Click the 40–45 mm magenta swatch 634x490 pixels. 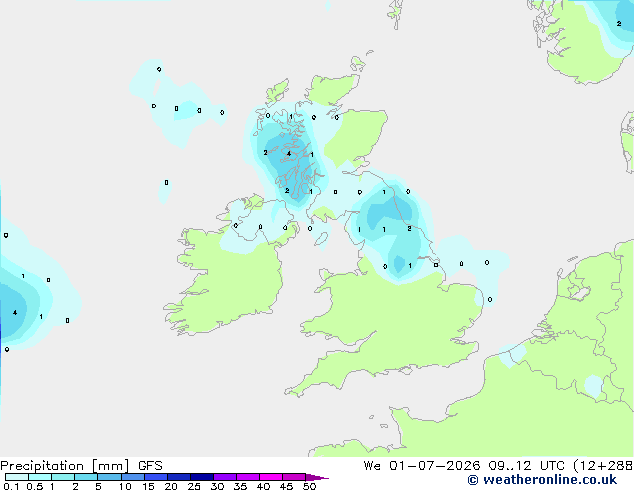(x=271, y=477)
